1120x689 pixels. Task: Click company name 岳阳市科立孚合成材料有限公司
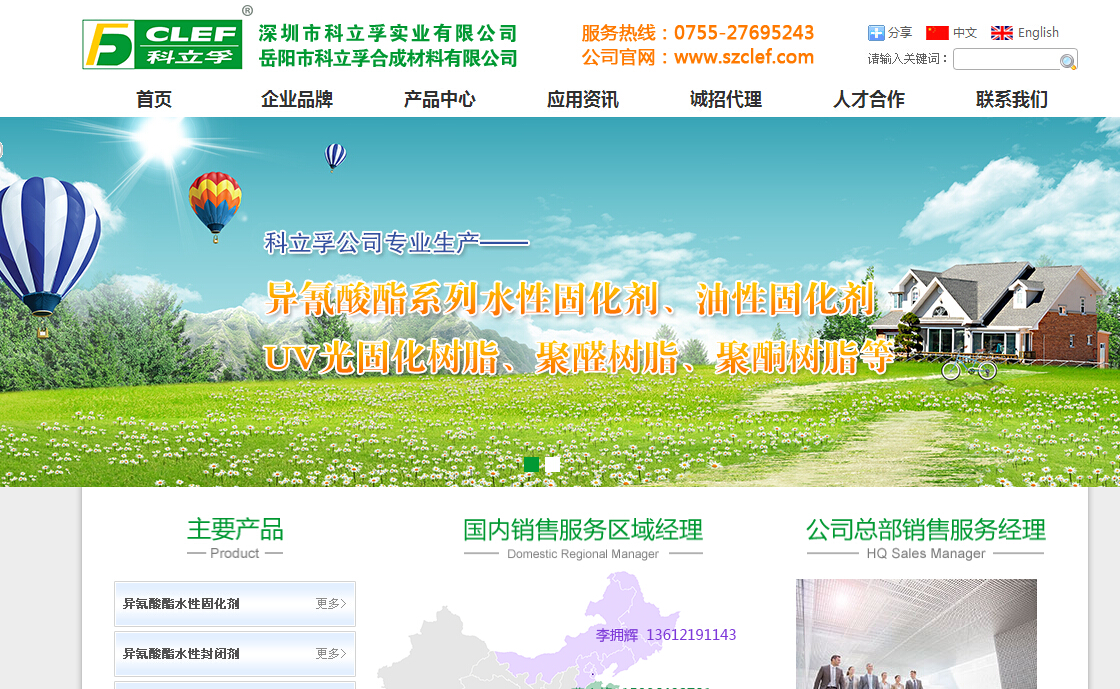(388, 58)
